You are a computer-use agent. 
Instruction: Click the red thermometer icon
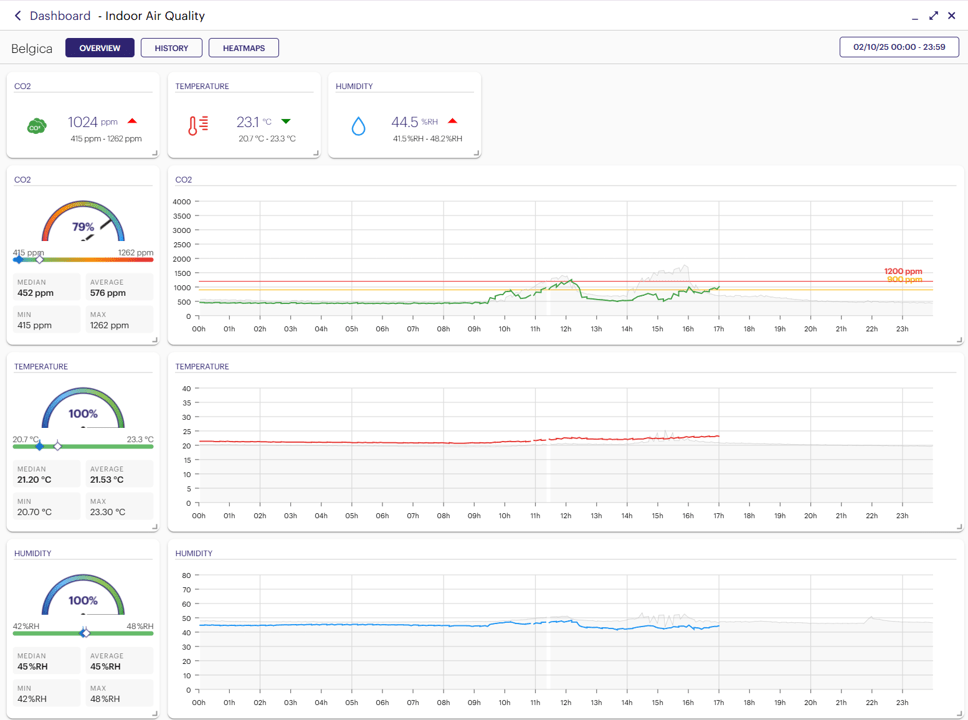198,125
